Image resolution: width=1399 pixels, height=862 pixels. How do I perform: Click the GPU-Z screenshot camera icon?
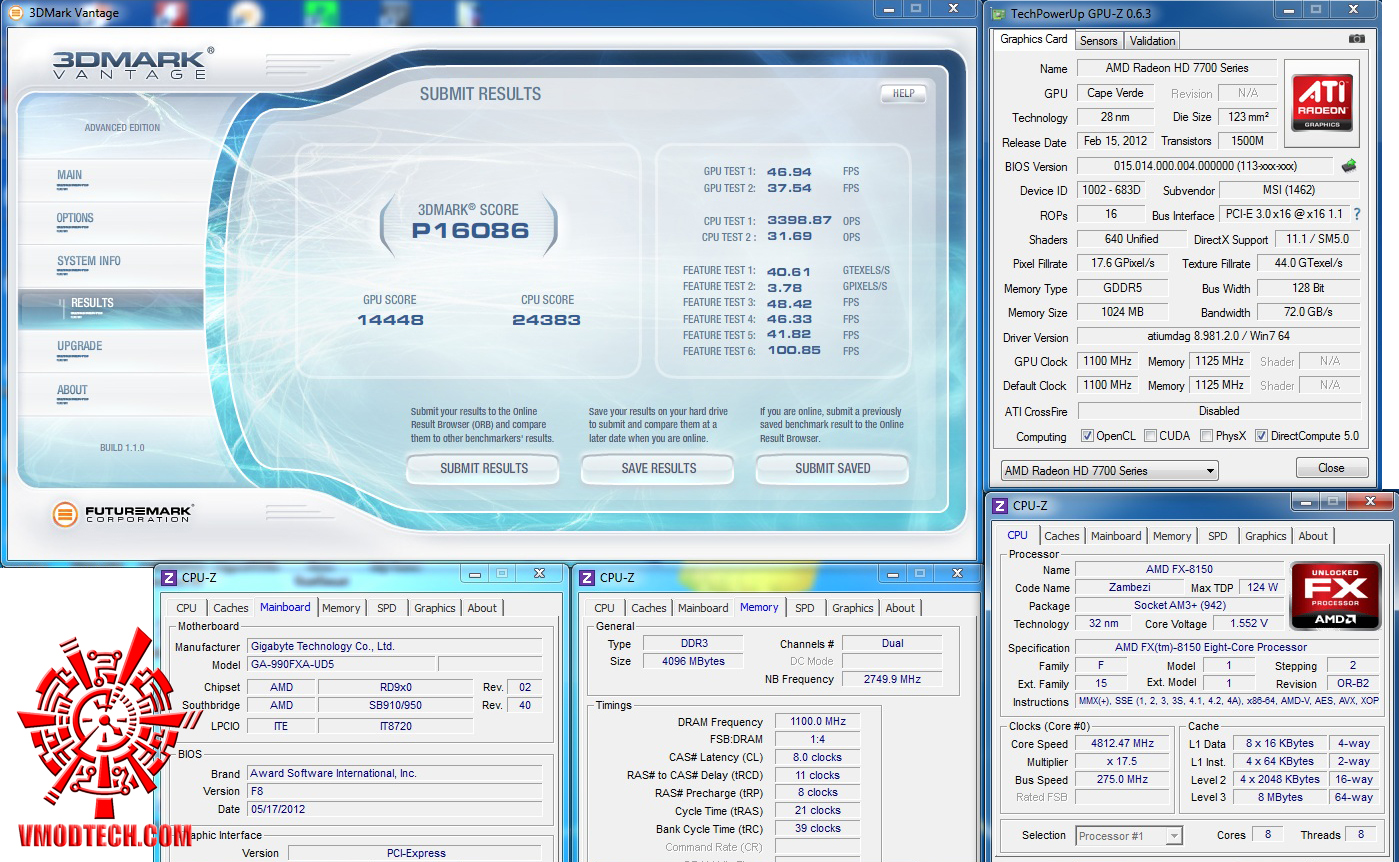pyautogui.click(x=1356, y=39)
